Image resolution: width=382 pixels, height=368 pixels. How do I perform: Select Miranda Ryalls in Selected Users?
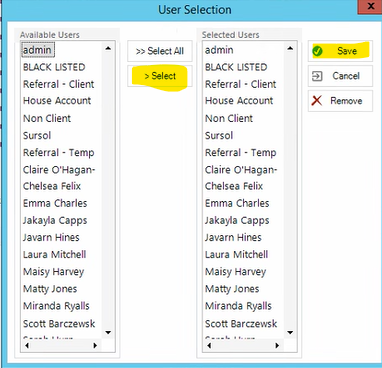click(x=238, y=306)
